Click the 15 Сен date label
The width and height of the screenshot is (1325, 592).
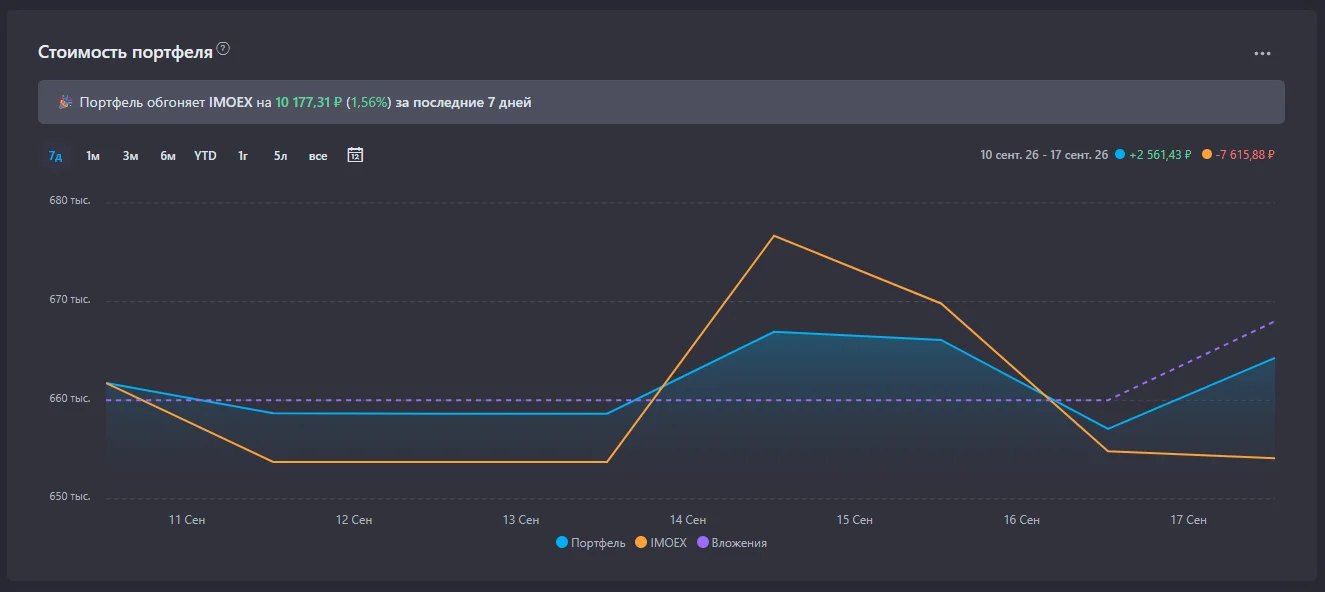(855, 520)
